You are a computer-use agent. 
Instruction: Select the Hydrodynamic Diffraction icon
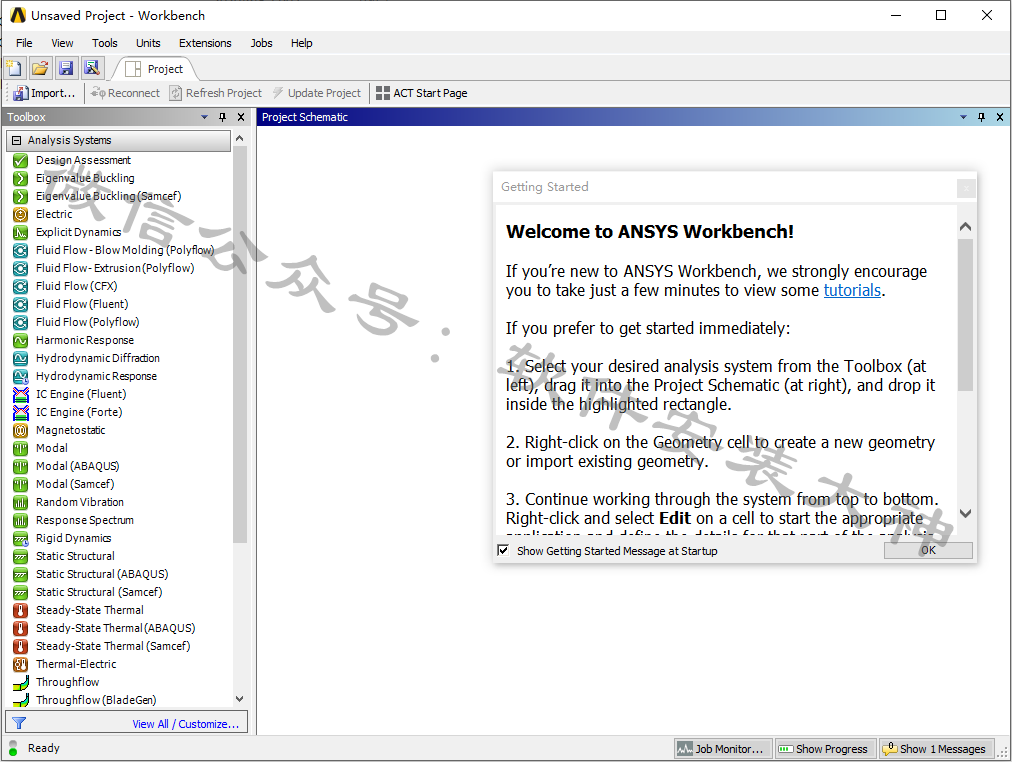(x=21, y=358)
